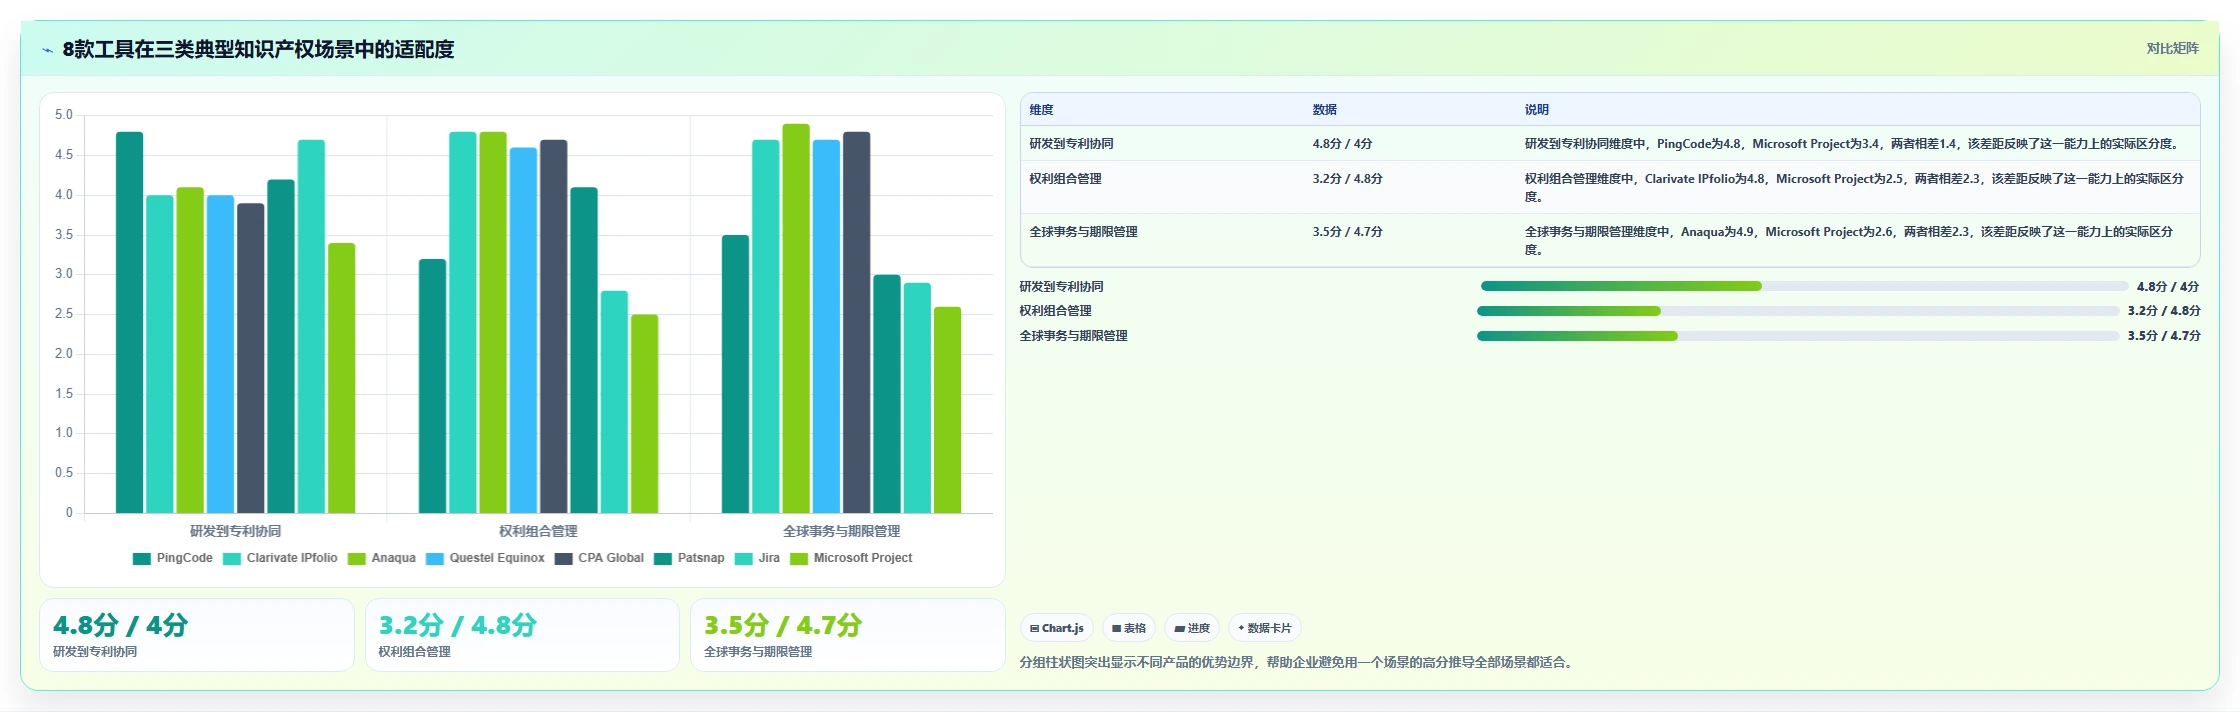The width and height of the screenshot is (2240, 712).
Task: Click the caption starting 分组柱状图突出显示
Action: click(x=1298, y=662)
